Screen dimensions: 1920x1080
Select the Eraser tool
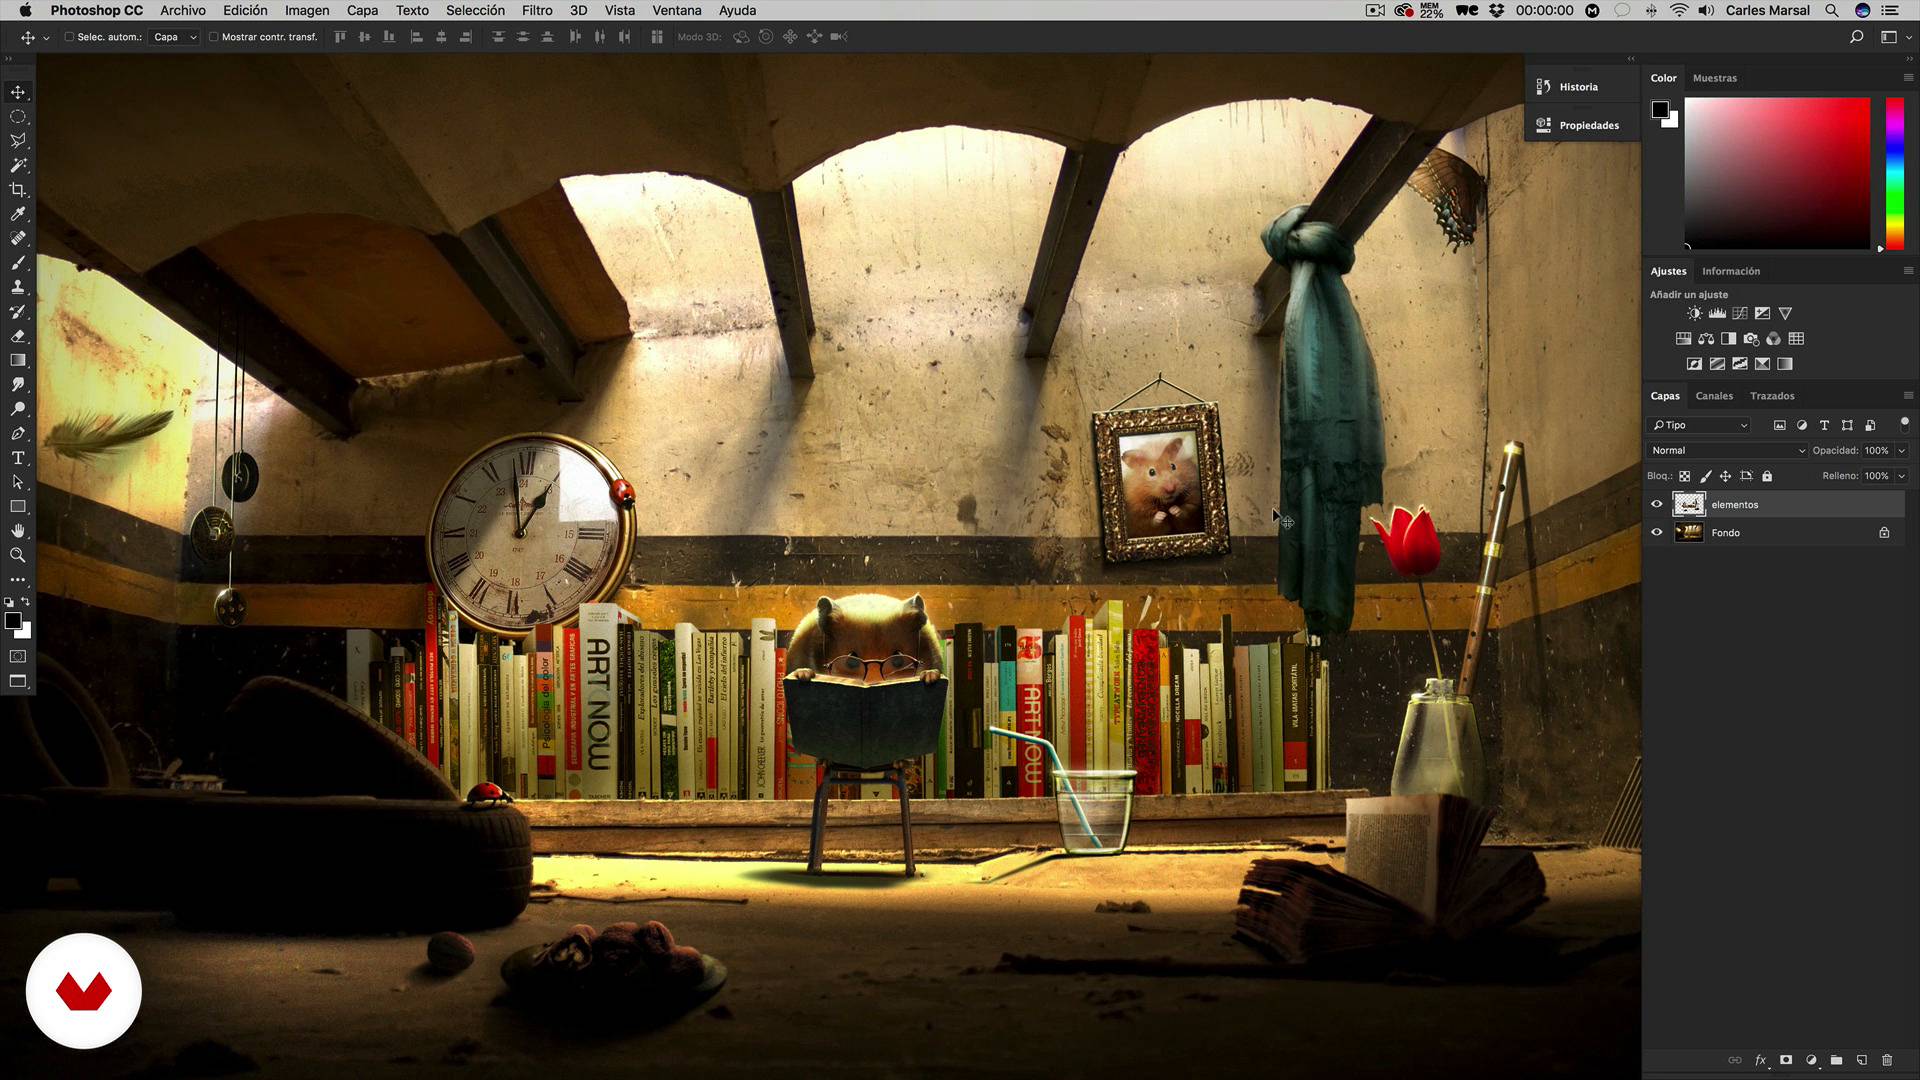[x=18, y=336]
